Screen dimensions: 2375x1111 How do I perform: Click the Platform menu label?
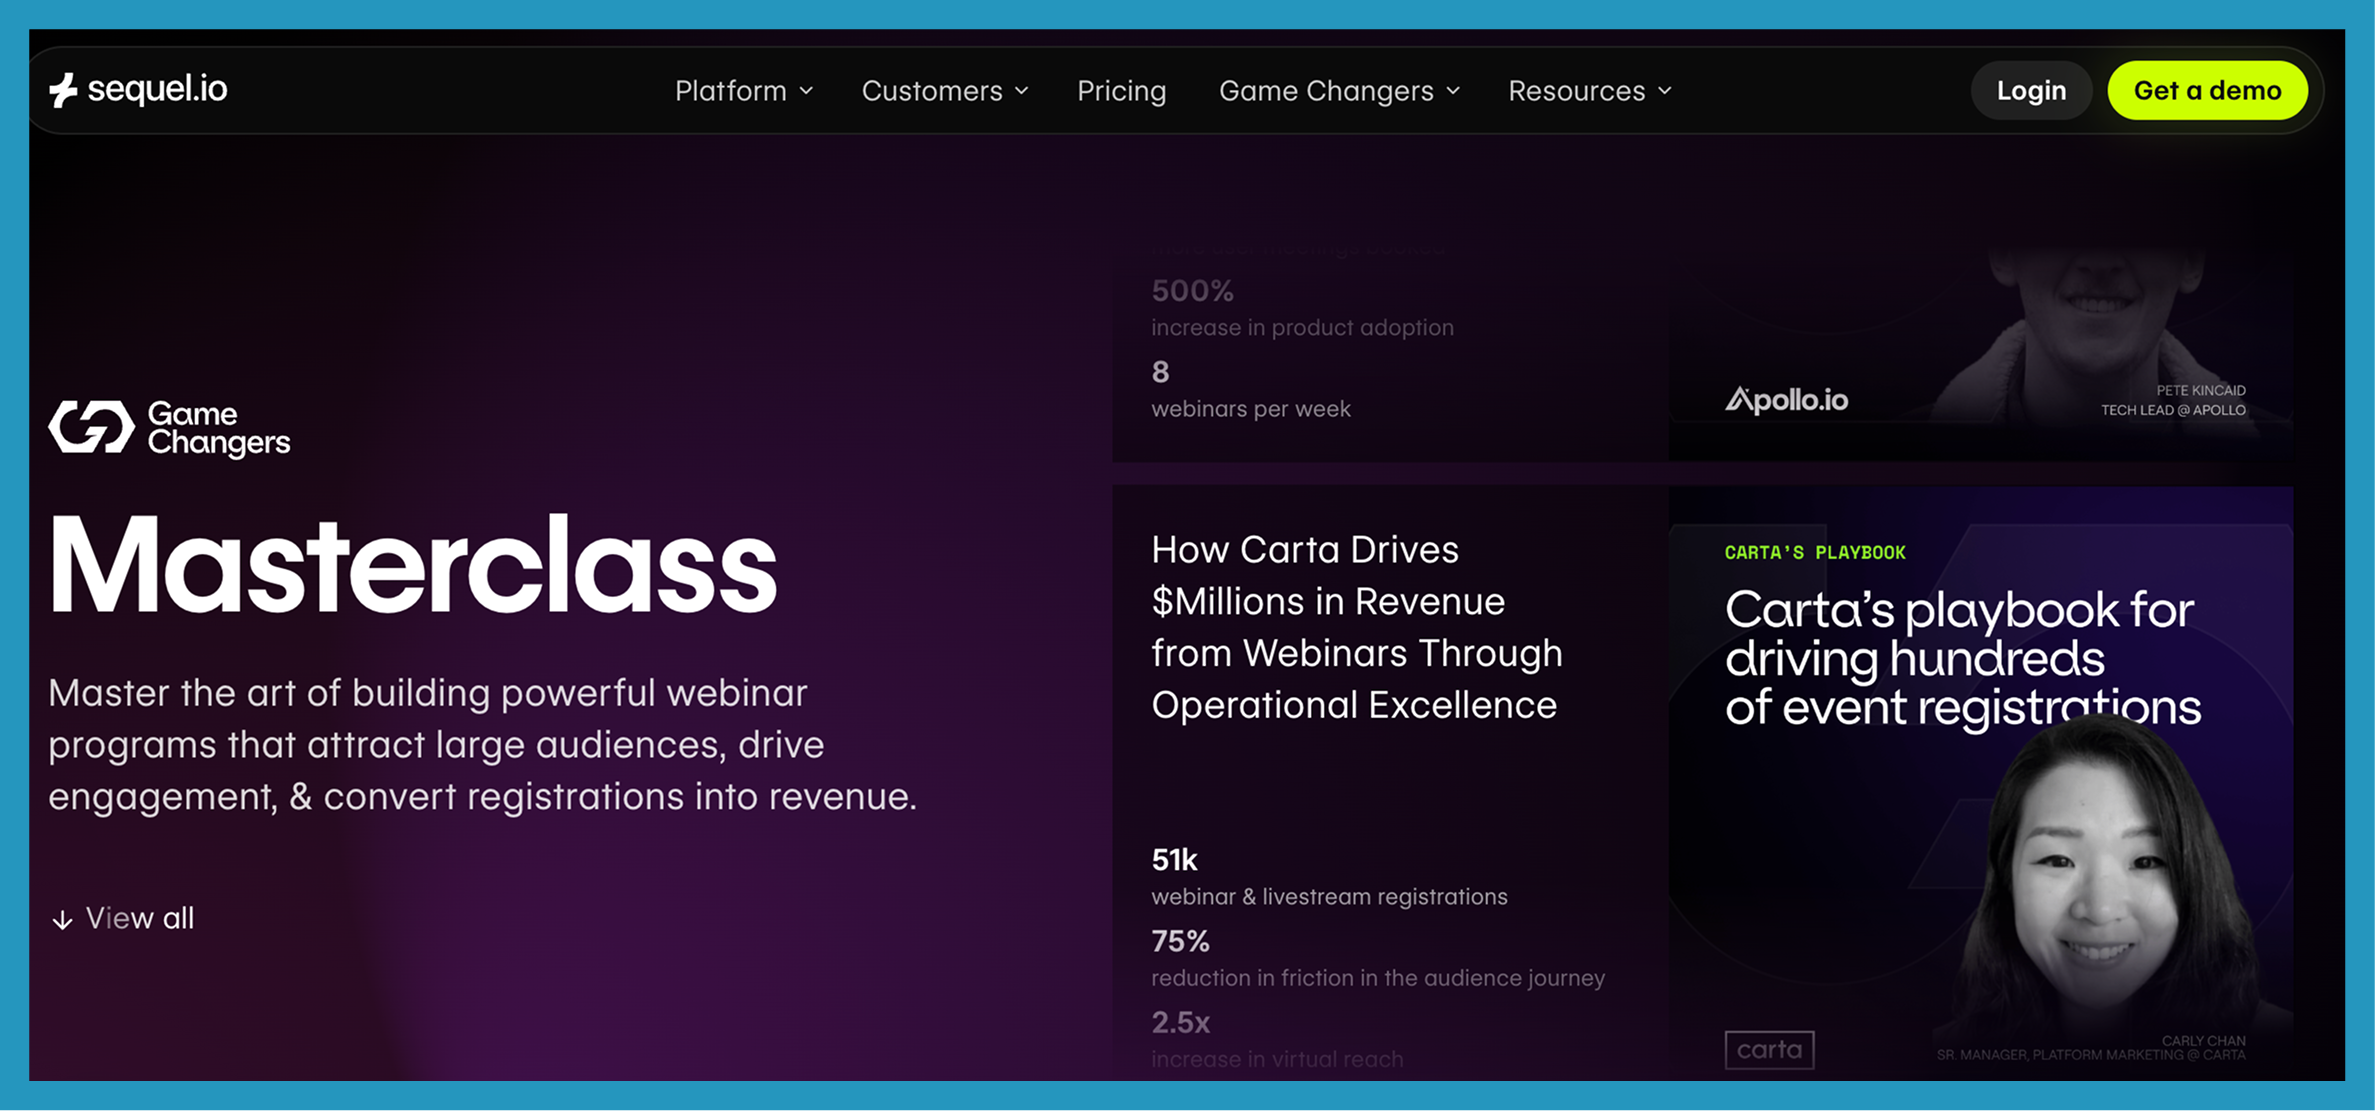[730, 91]
